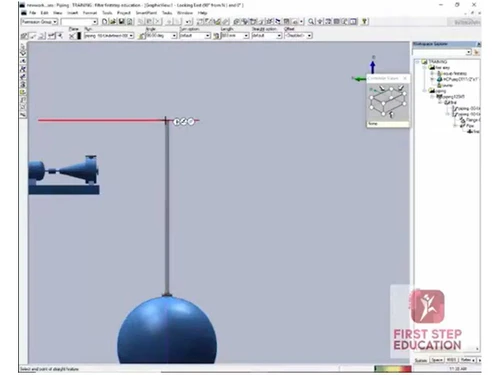Select the Flange item in the tree

pyautogui.click(x=473, y=120)
